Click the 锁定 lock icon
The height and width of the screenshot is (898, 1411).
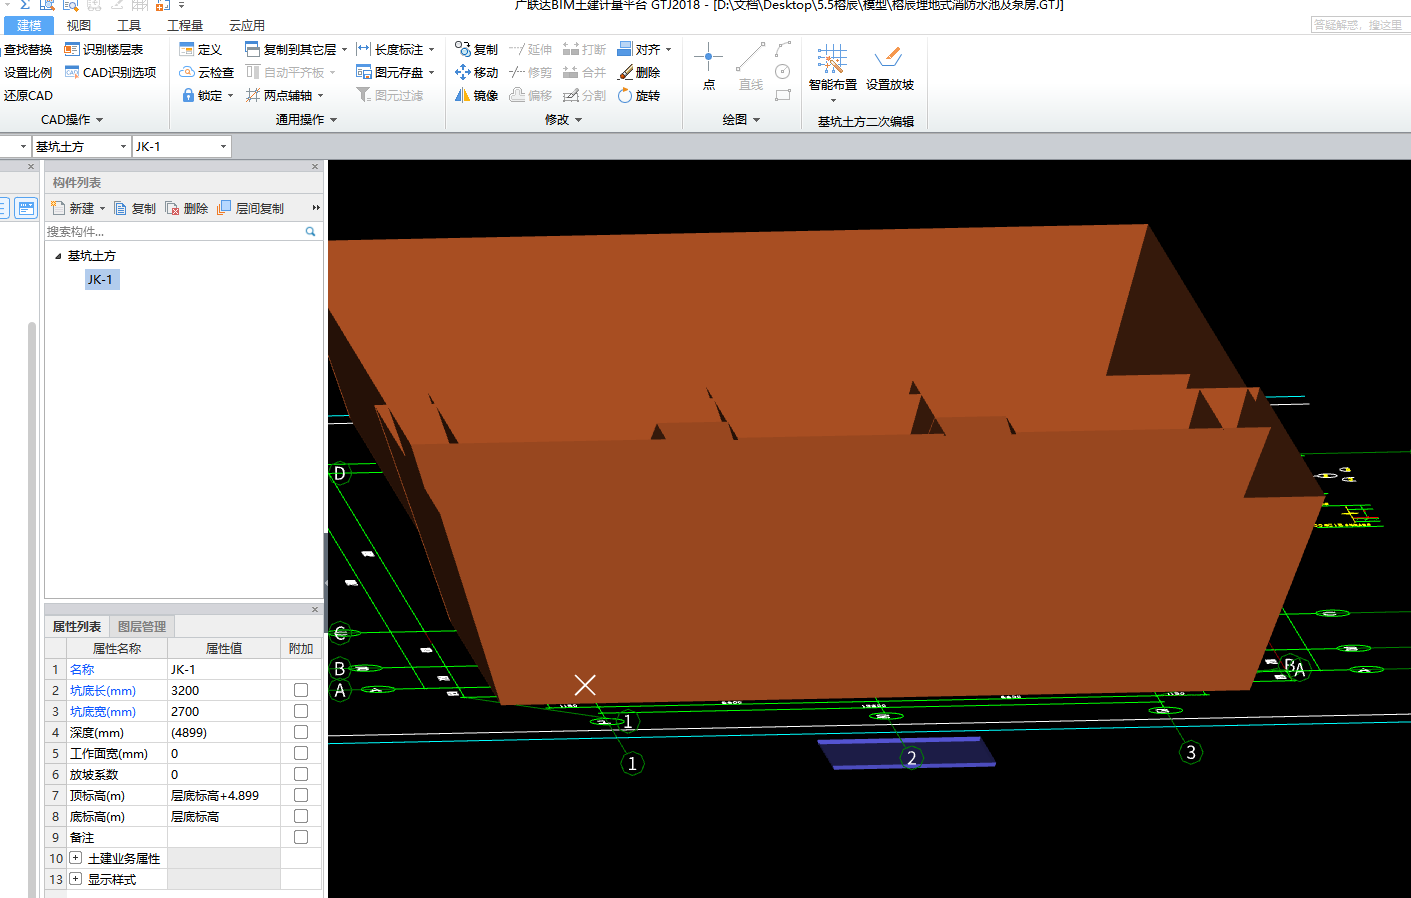pyautogui.click(x=188, y=95)
